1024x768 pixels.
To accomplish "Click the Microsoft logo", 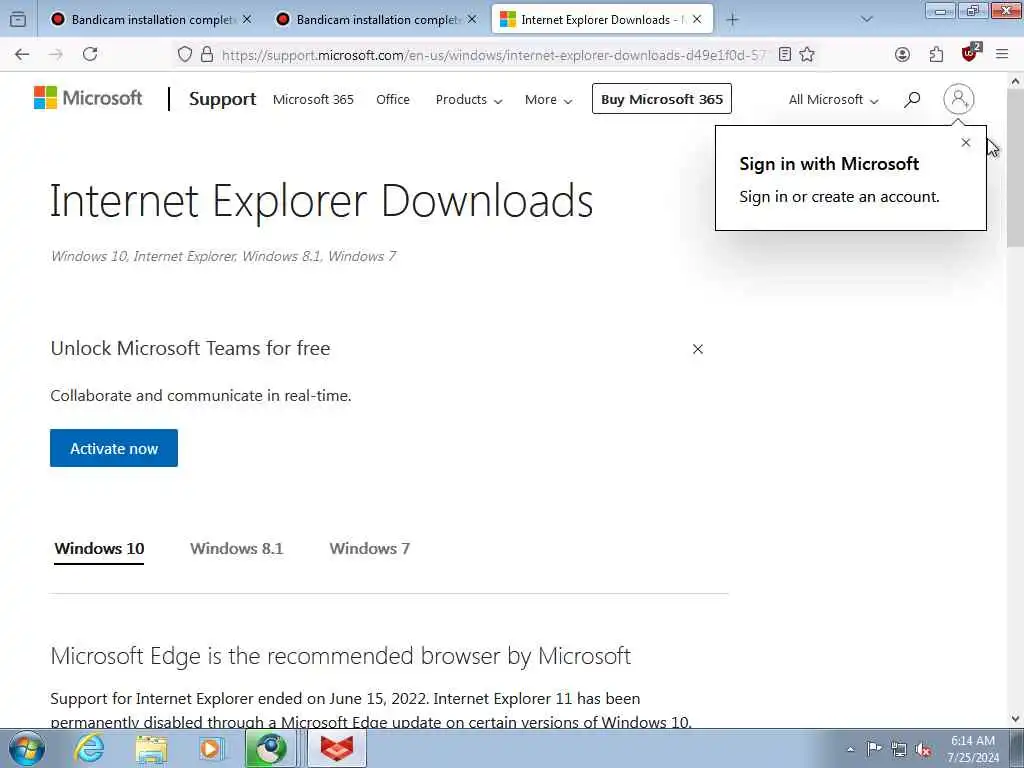I will 88,99.
